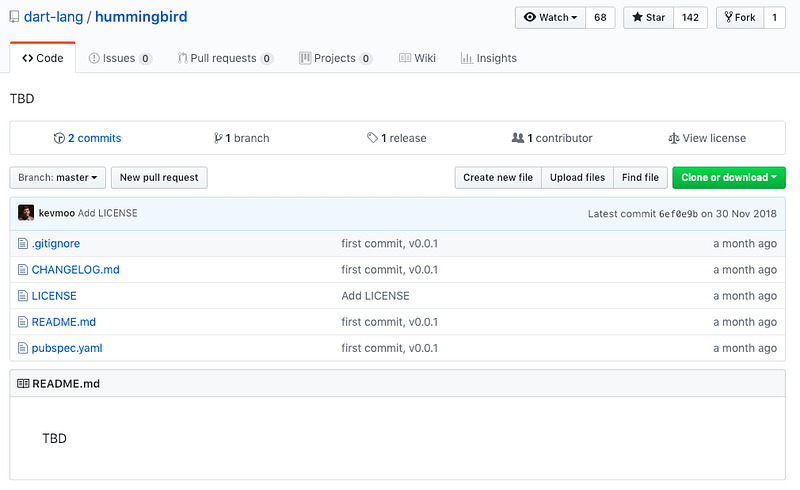Click the branch icon beside 1 branch
This screenshot has width=800, height=490.
[218, 138]
